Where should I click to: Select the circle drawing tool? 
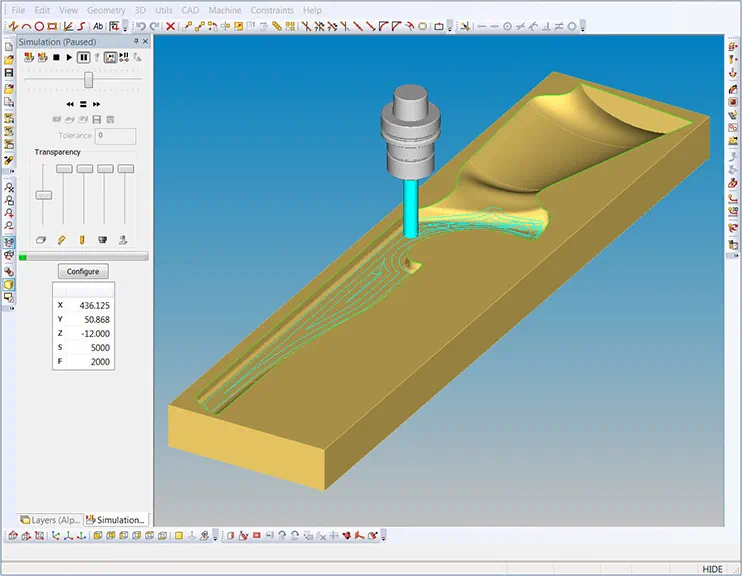(39, 27)
